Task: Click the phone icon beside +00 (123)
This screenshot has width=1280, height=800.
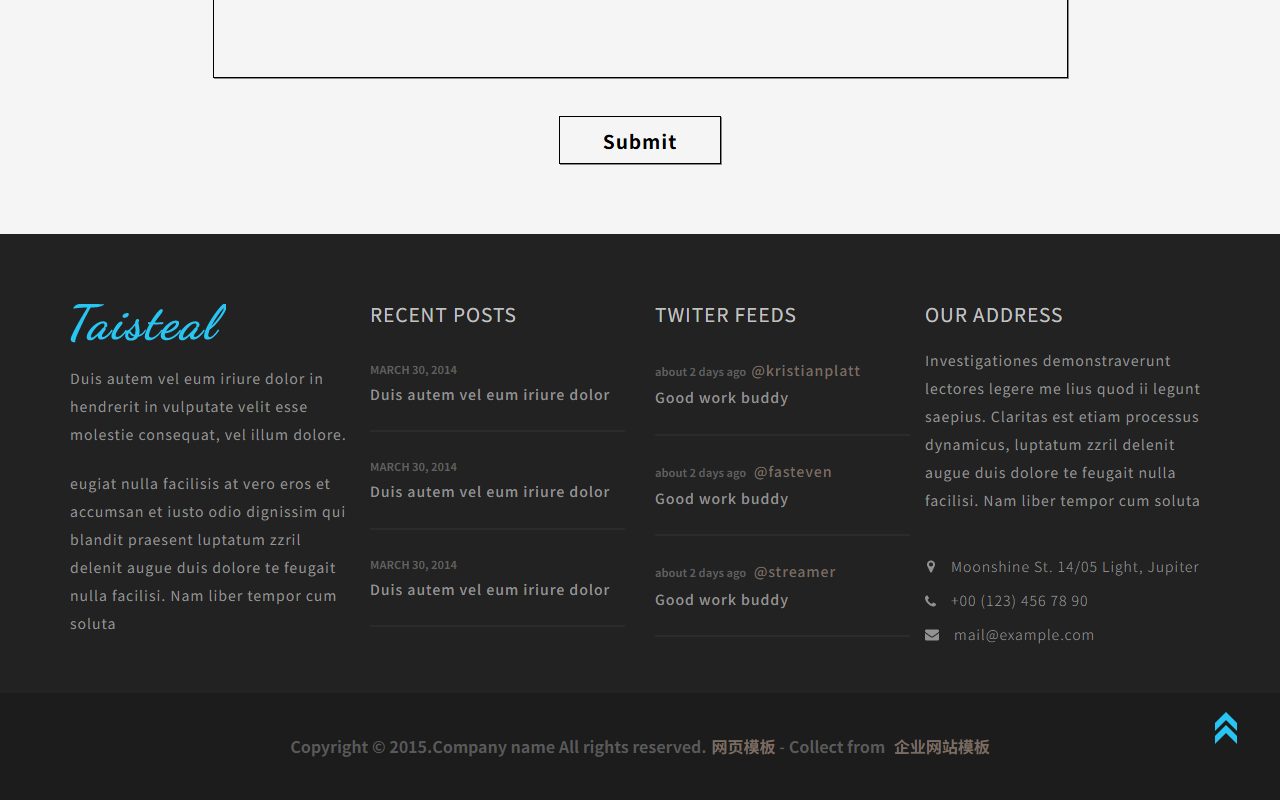Action: (931, 601)
